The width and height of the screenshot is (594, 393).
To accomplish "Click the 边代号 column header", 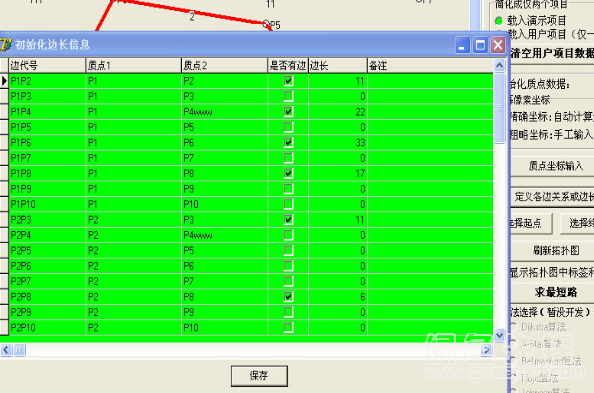I will click(x=47, y=66).
